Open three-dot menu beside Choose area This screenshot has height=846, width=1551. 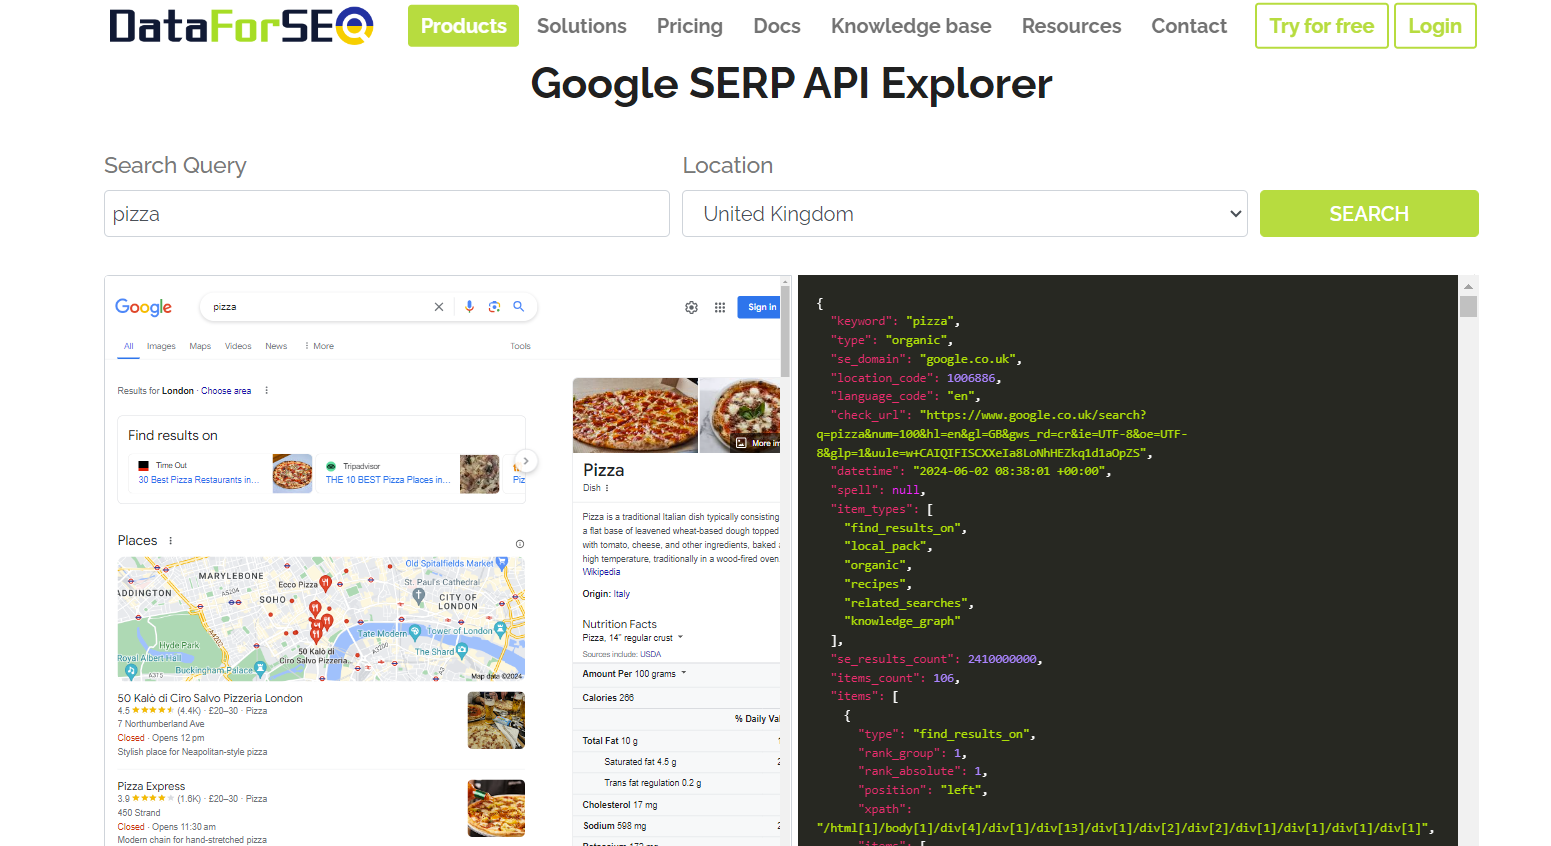[x=265, y=390]
